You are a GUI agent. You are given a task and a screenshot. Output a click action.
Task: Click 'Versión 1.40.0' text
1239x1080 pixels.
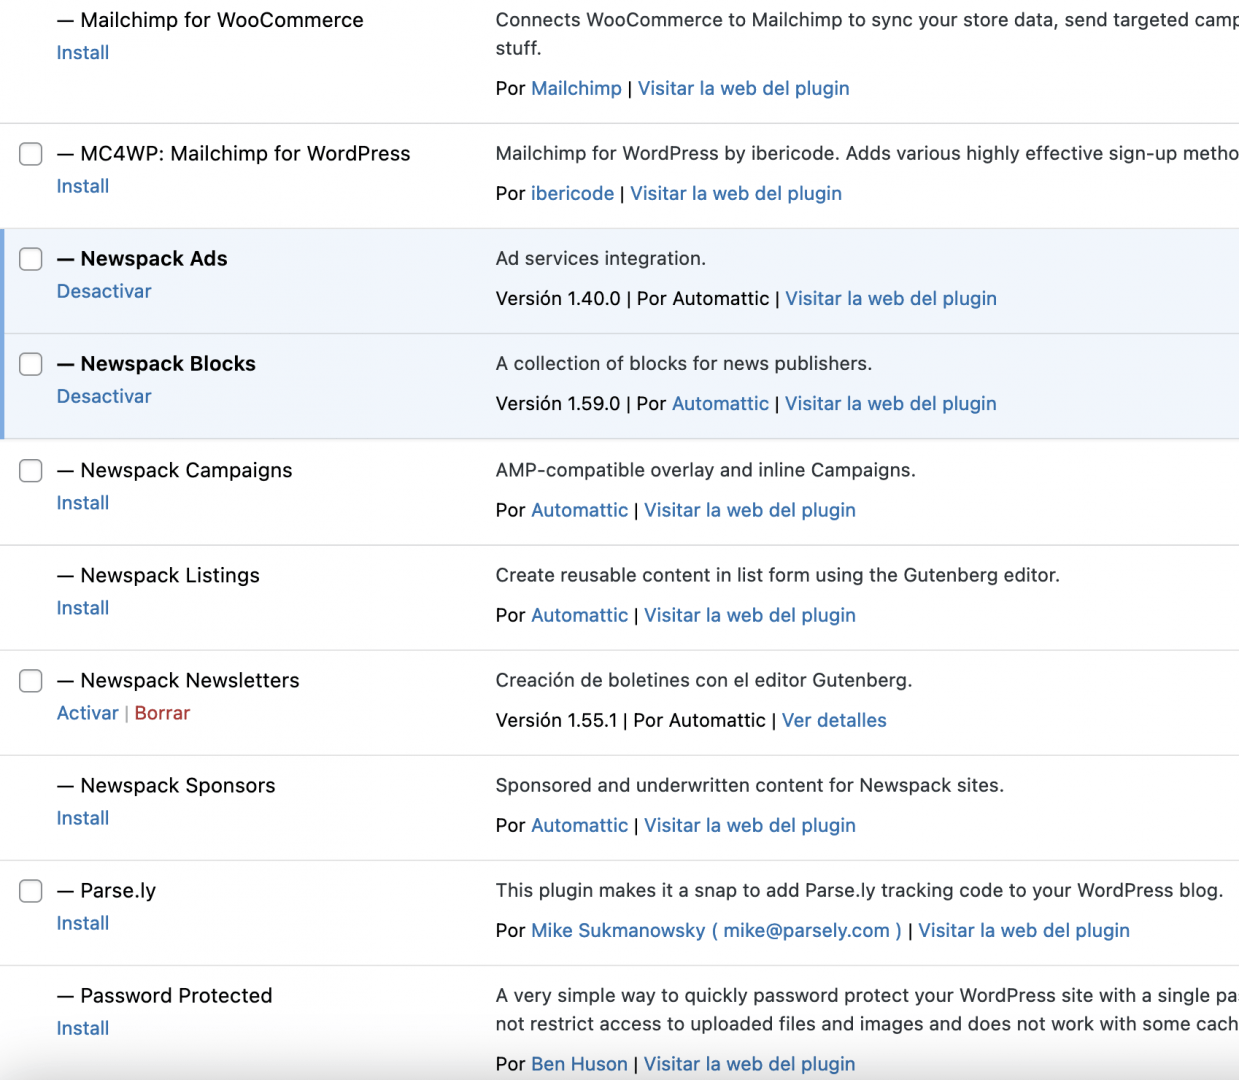coord(558,298)
